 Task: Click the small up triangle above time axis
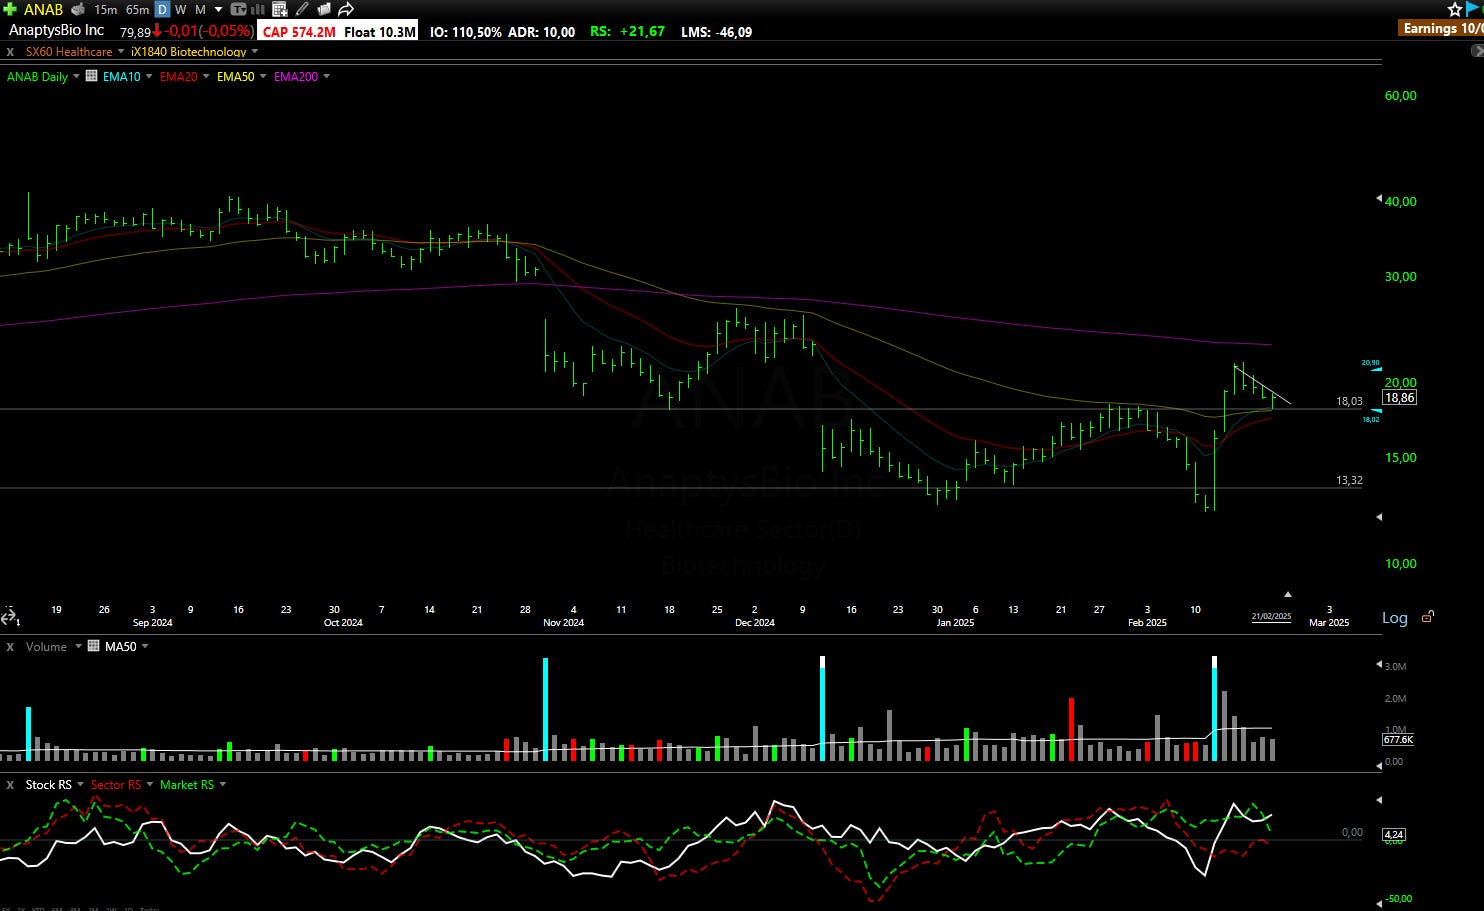coord(1288,594)
